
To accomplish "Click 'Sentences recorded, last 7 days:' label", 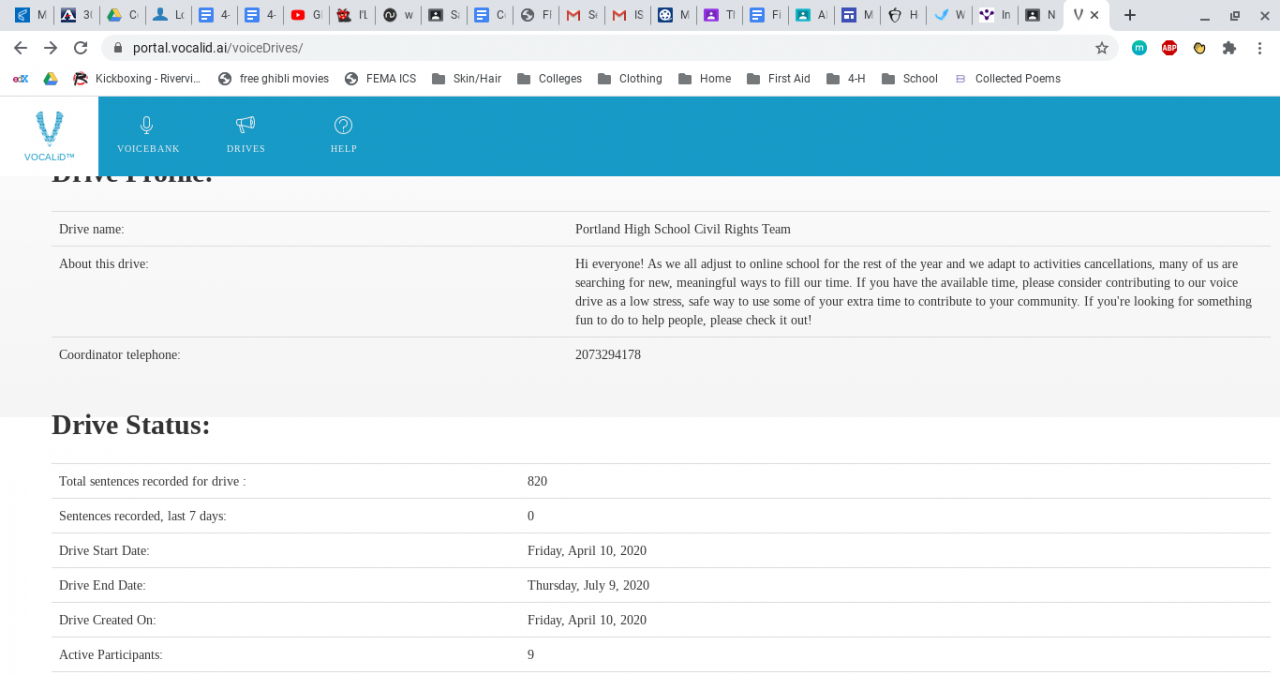I will coord(143,516).
